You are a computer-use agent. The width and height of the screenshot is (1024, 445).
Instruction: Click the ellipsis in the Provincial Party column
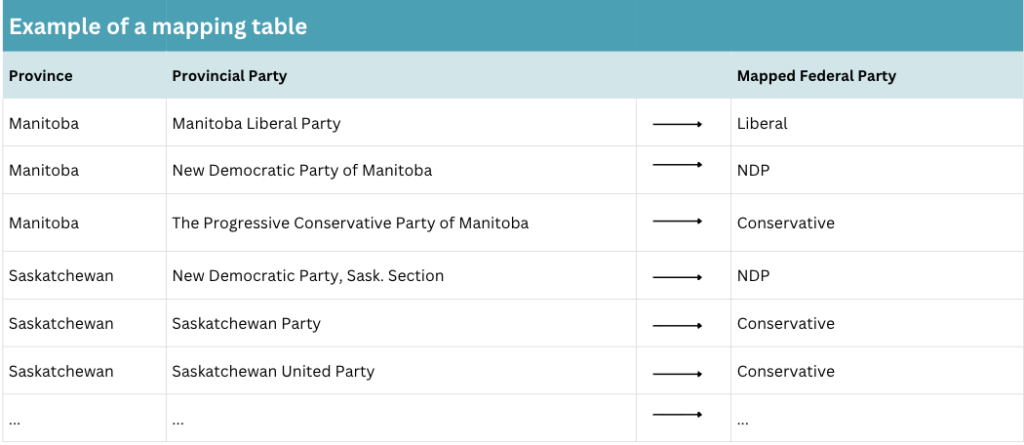pyautogui.click(x=179, y=421)
